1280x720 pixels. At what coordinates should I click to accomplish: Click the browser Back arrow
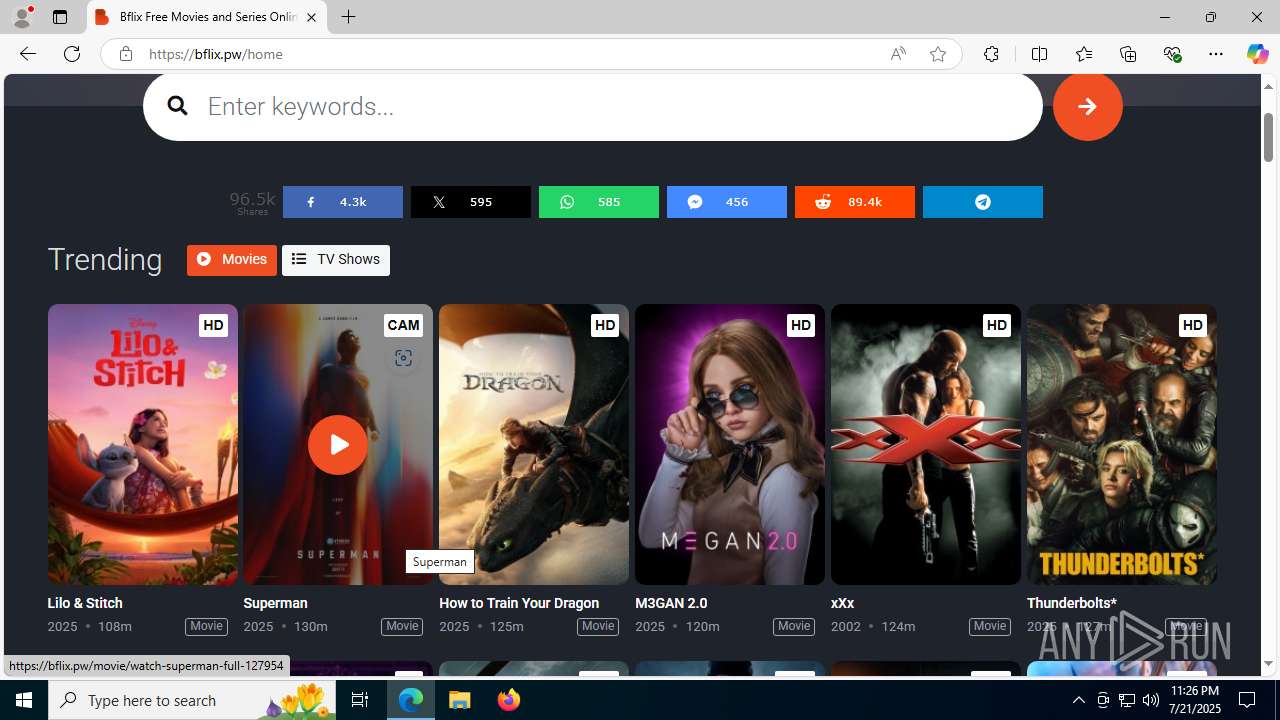pyautogui.click(x=27, y=54)
